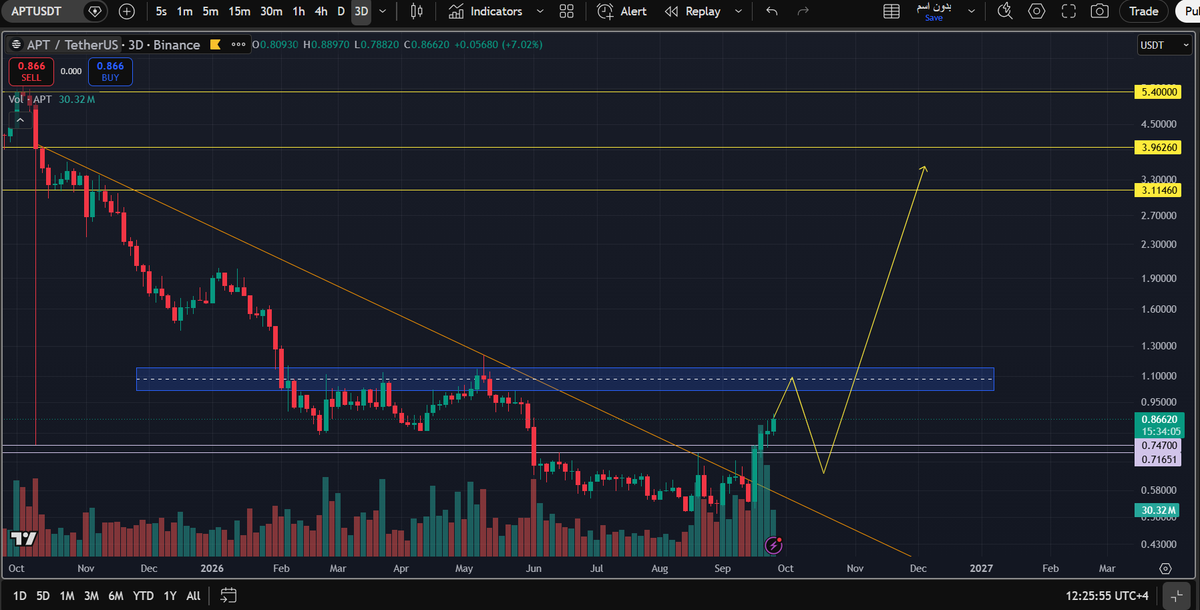Open the quick search icon
The height and width of the screenshot is (610, 1200).
tap(1006, 12)
